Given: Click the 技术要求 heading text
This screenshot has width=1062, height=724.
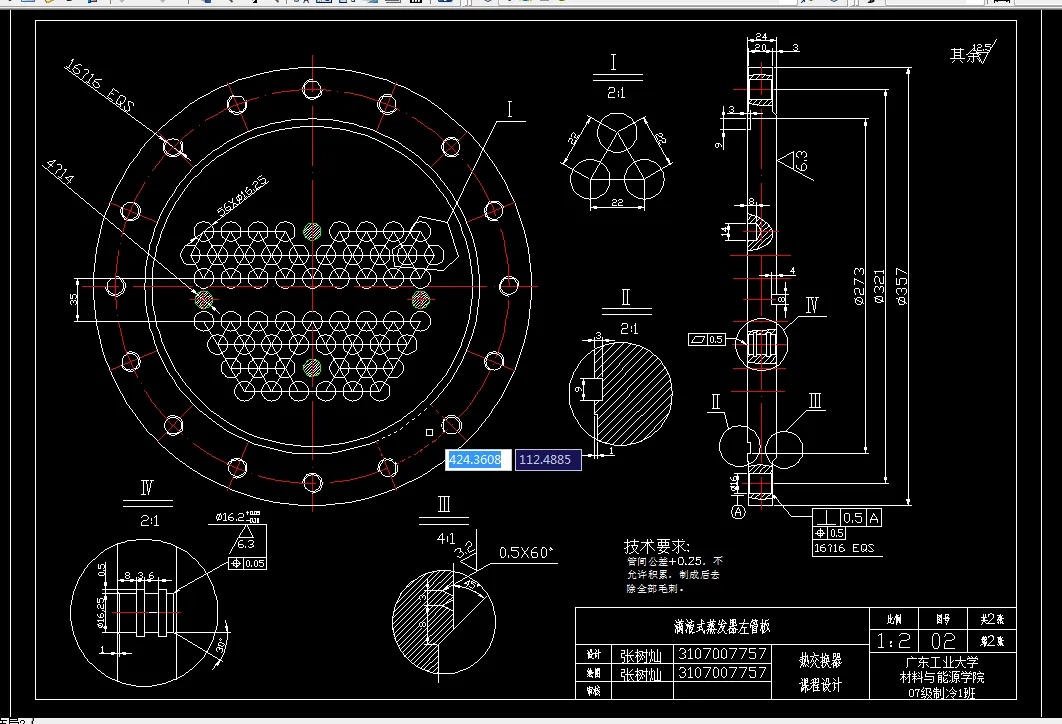Looking at the screenshot, I should tap(656, 547).
